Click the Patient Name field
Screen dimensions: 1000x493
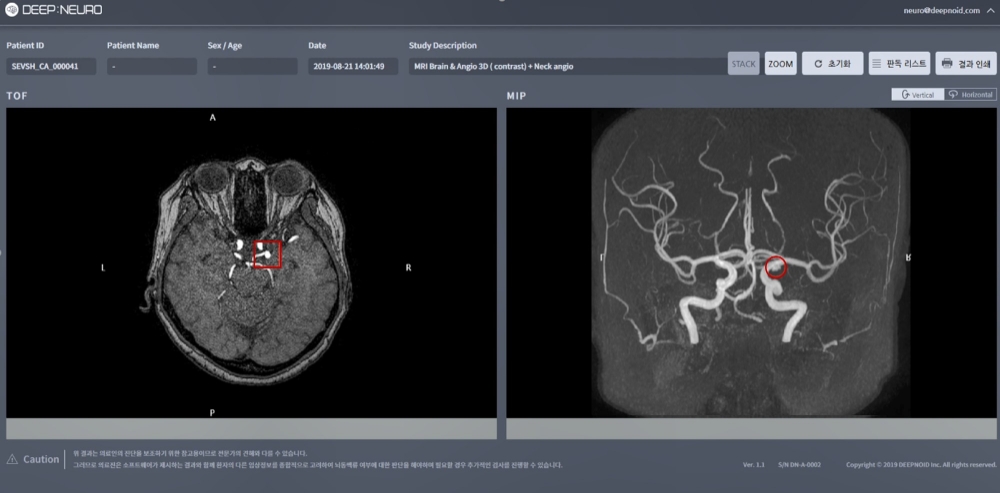152,66
